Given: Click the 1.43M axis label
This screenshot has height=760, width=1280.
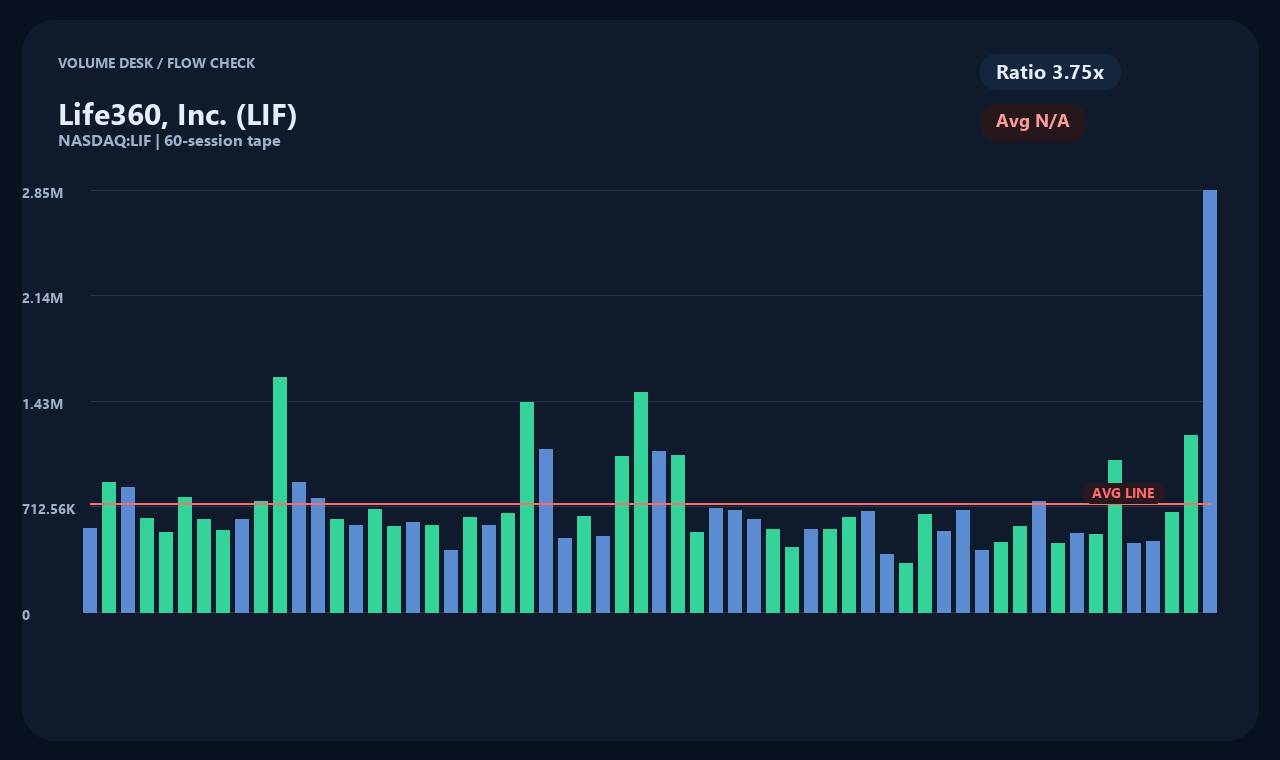Looking at the screenshot, I should coord(43,404).
